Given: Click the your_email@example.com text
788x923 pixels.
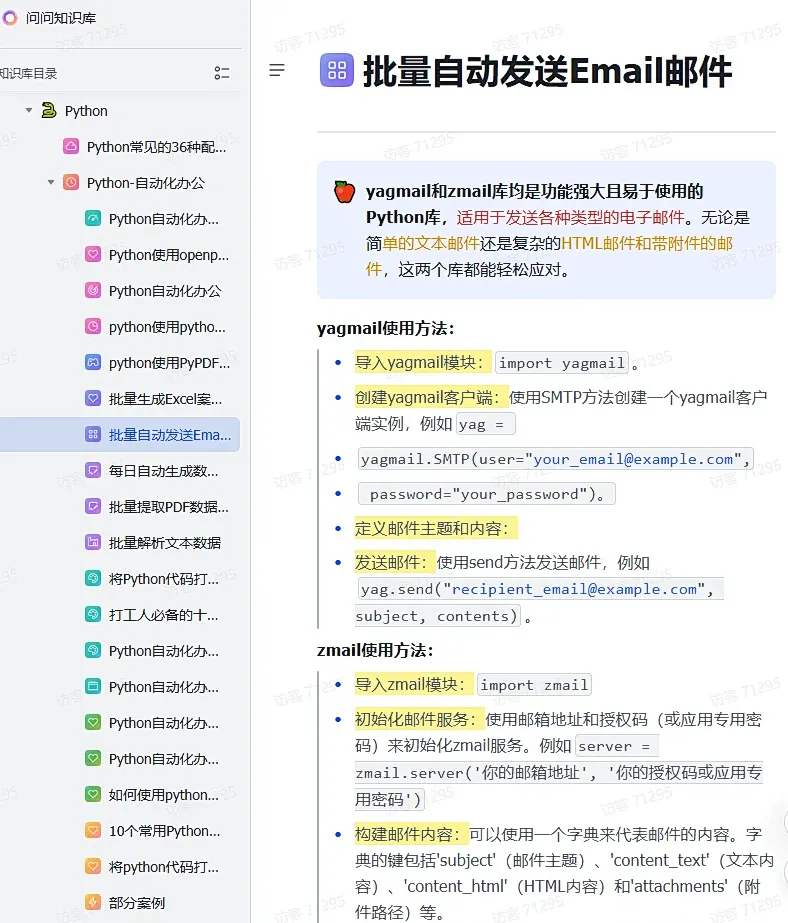Looking at the screenshot, I should pyautogui.click(x=633, y=459).
